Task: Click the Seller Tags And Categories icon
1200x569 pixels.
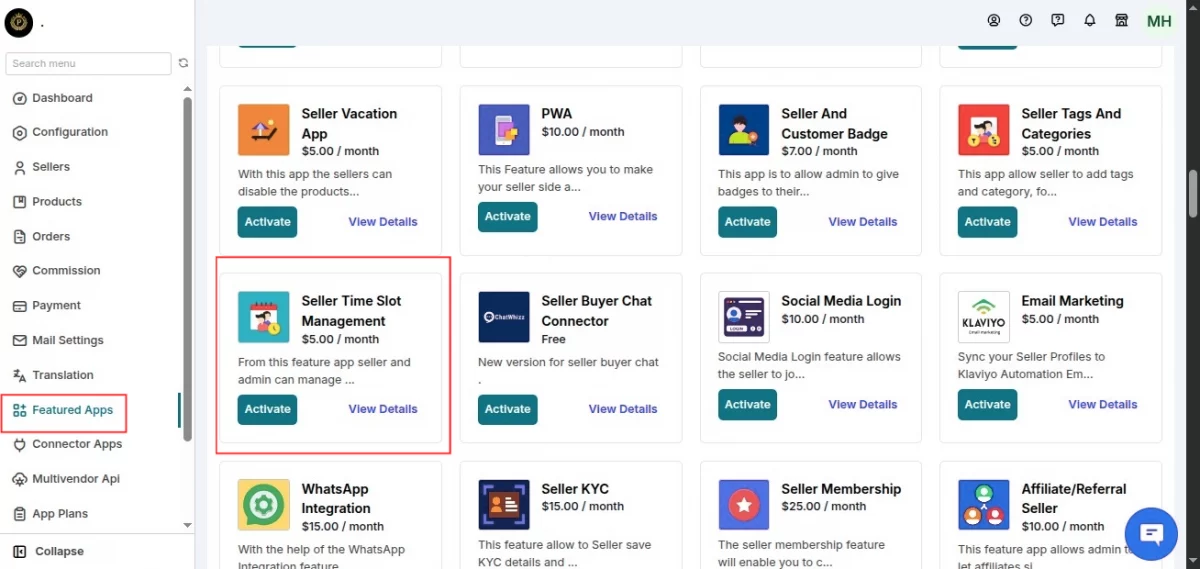Action: (x=984, y=130)
